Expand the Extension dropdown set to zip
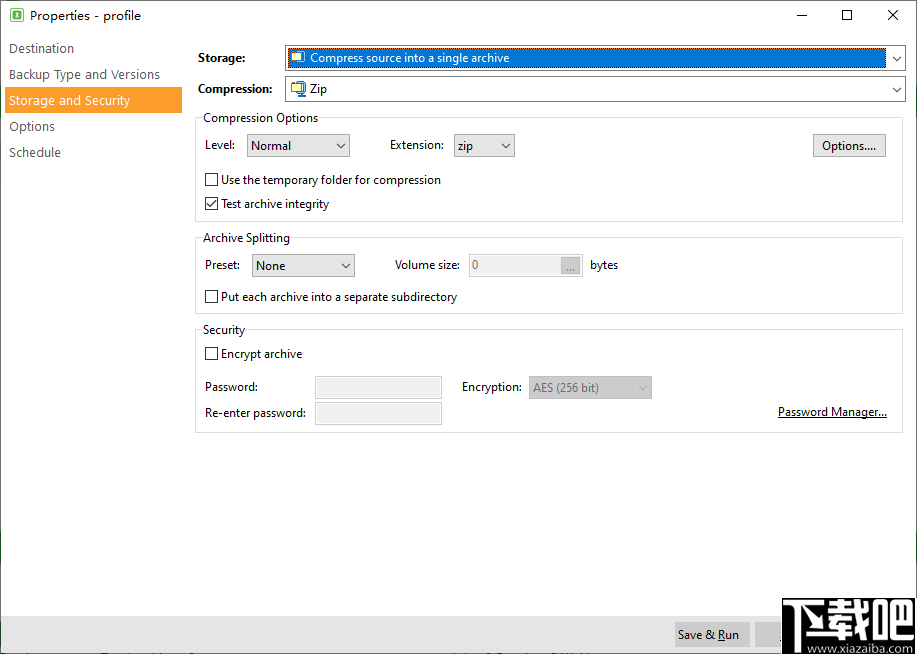Viewport: 917px width, 654px height. click(x=484, y=146)
